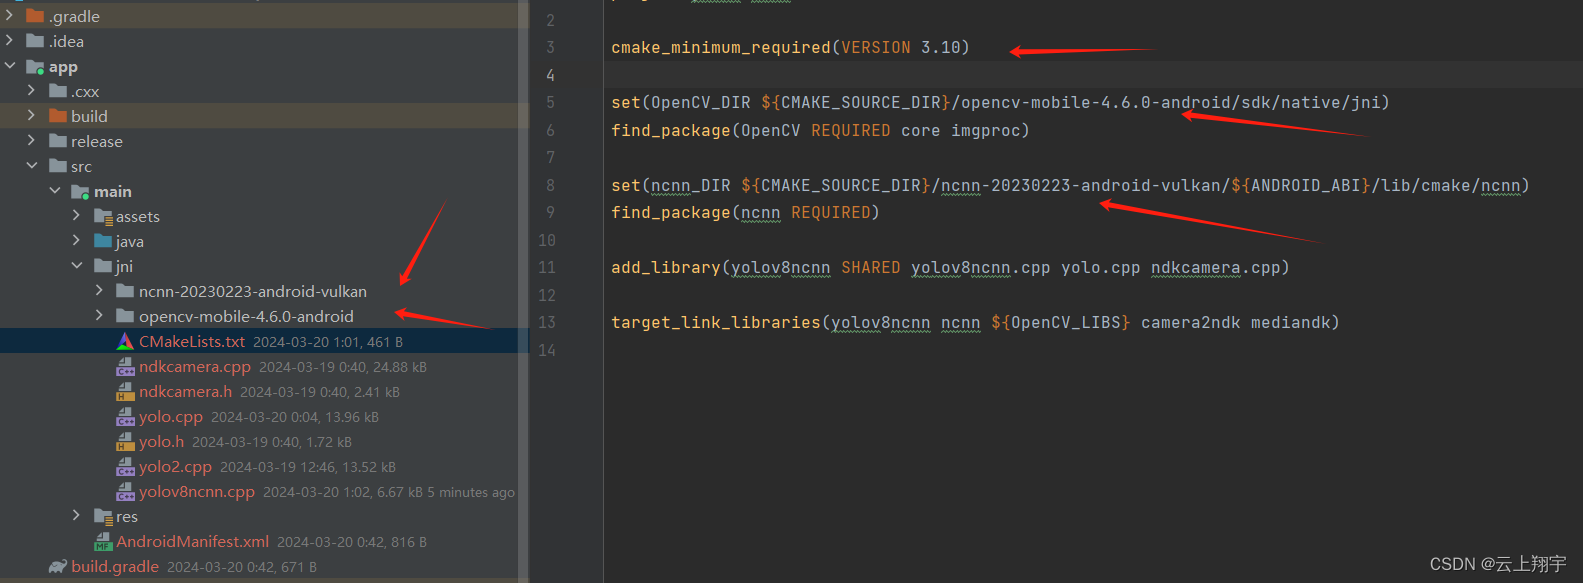Viewport: 1583px width, 583px height.
Task: Open yolo2.cpp file
Action: [176, 467]
